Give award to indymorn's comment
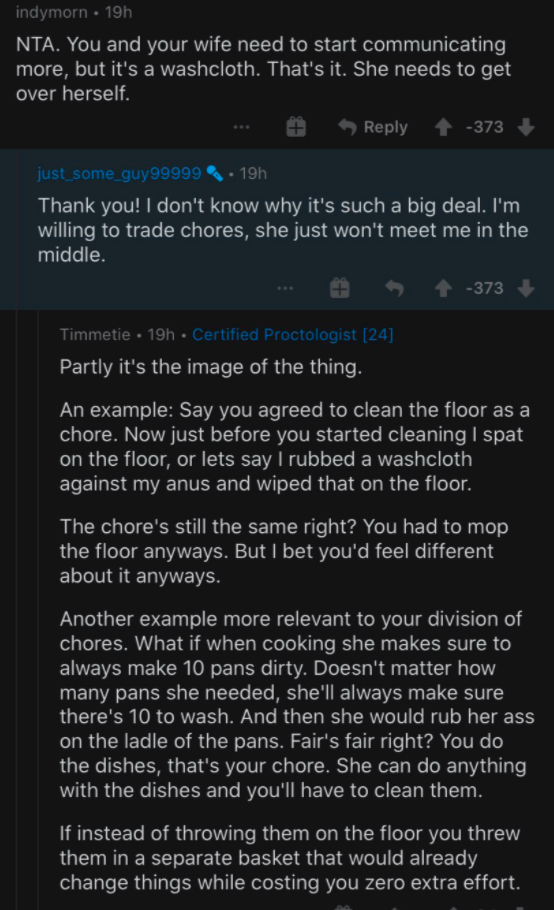This screenshot has height=910, width=554. pos(296,127)
